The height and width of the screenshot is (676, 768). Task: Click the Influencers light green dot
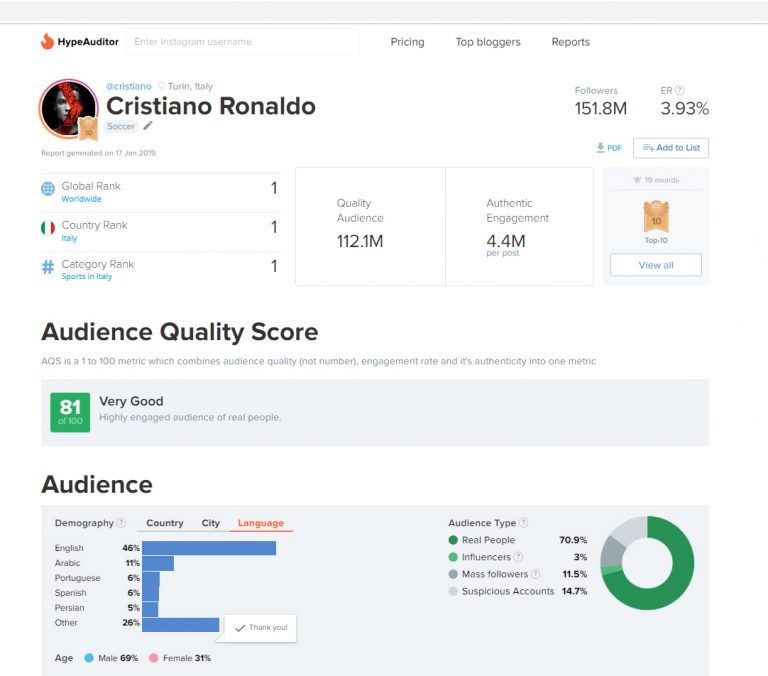point(453,557)
